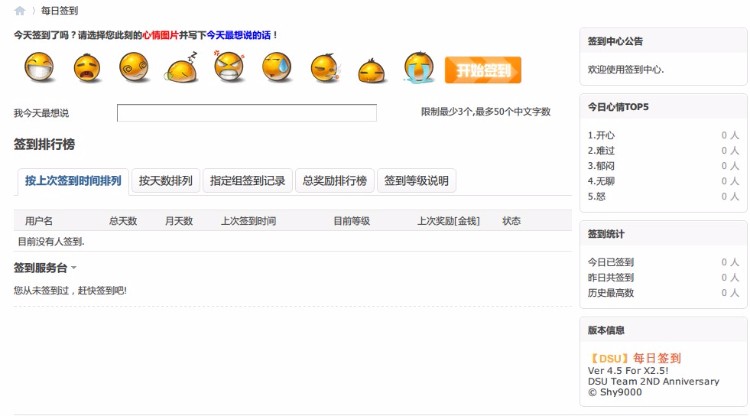Click the red 心情图片 text
The width and height of the screenshot is (750, 416).
tap(160, 35)
